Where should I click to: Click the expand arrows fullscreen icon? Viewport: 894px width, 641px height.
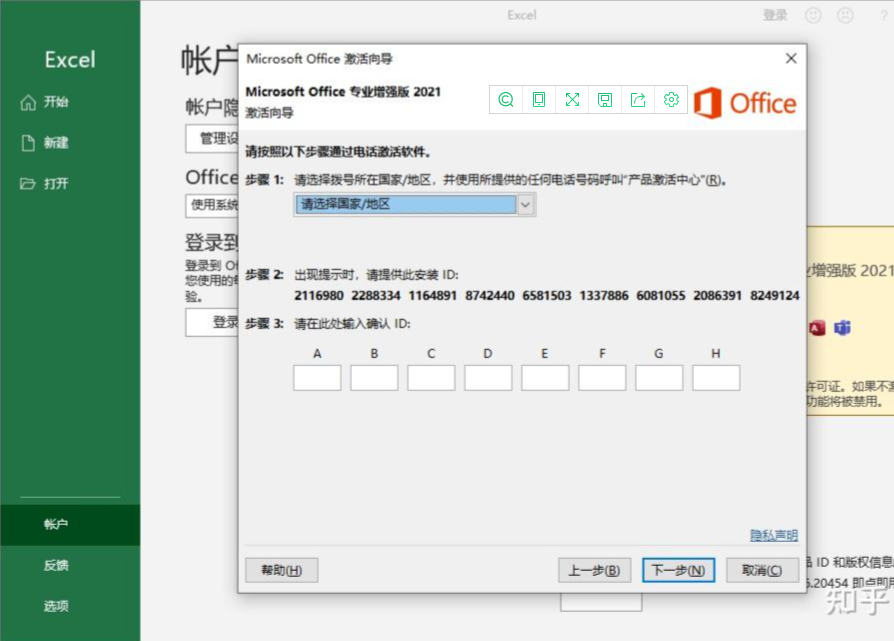(572, 100)
